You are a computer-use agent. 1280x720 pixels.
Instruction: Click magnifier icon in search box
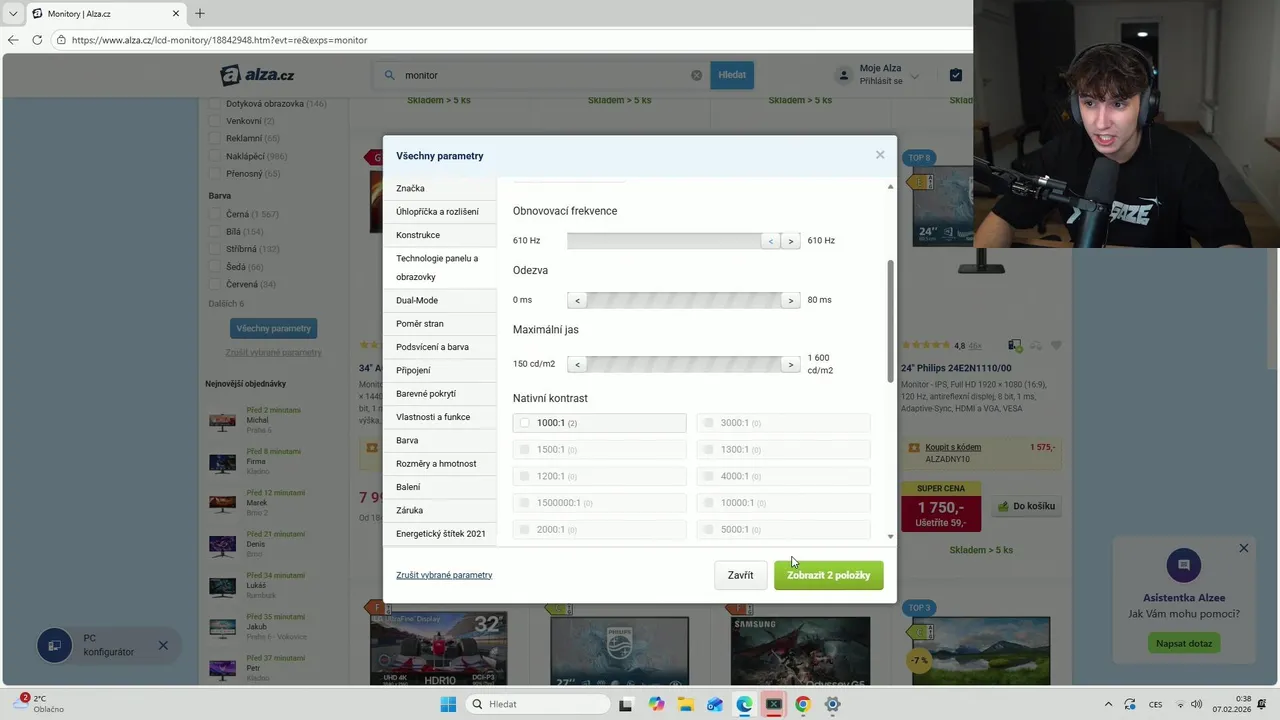tap(389, 75)
